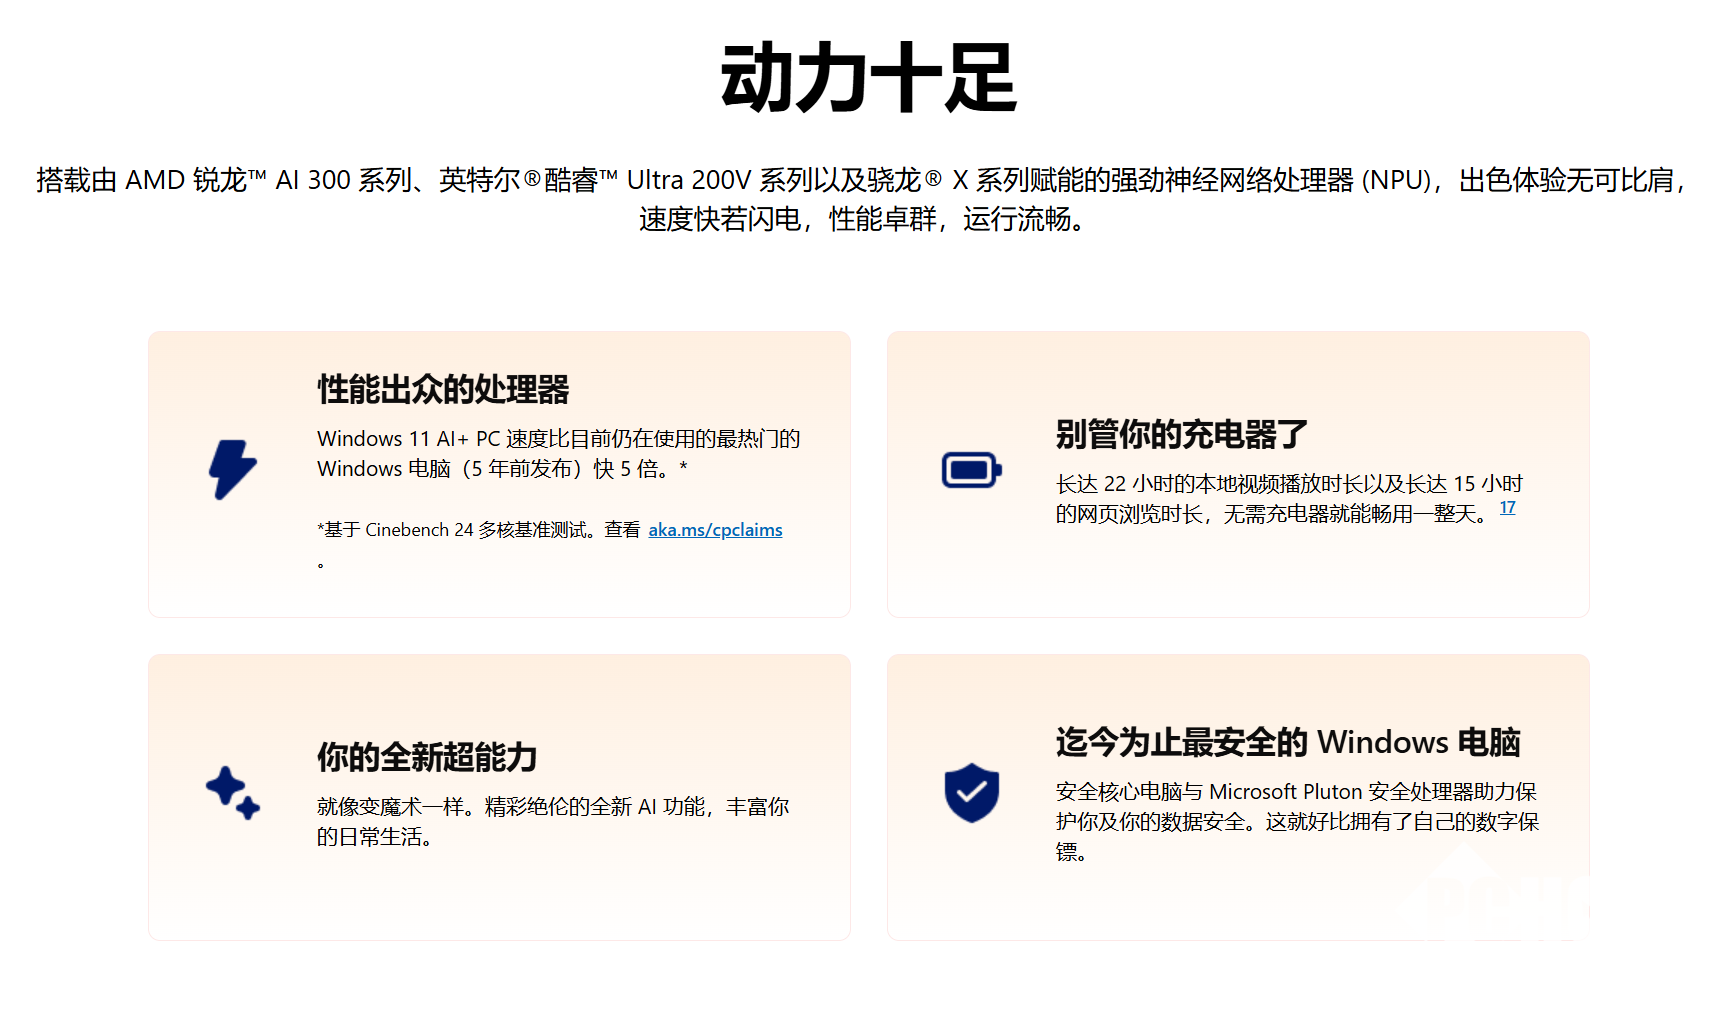
Task: Click the shield checkmark security icon
Action: point(971,793)
